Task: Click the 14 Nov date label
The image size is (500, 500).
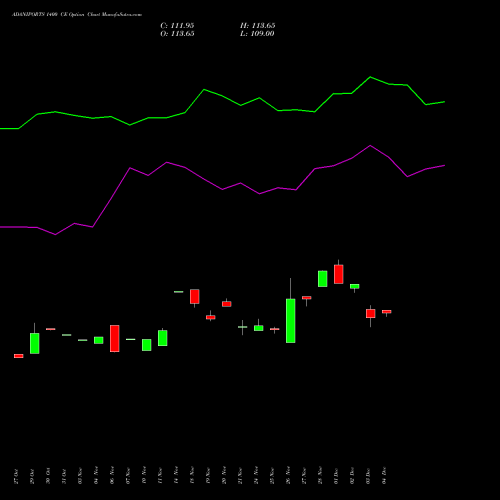Action: click(176, 476)
